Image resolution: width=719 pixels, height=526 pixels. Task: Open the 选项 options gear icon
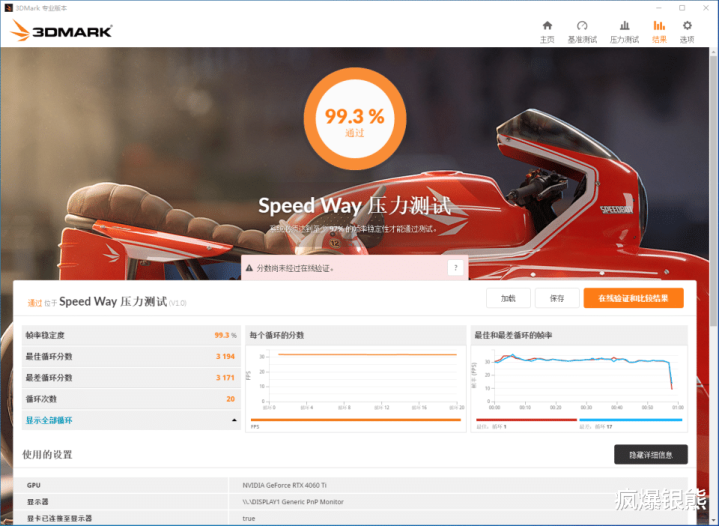pyautogui.click(x=687, y=32)
